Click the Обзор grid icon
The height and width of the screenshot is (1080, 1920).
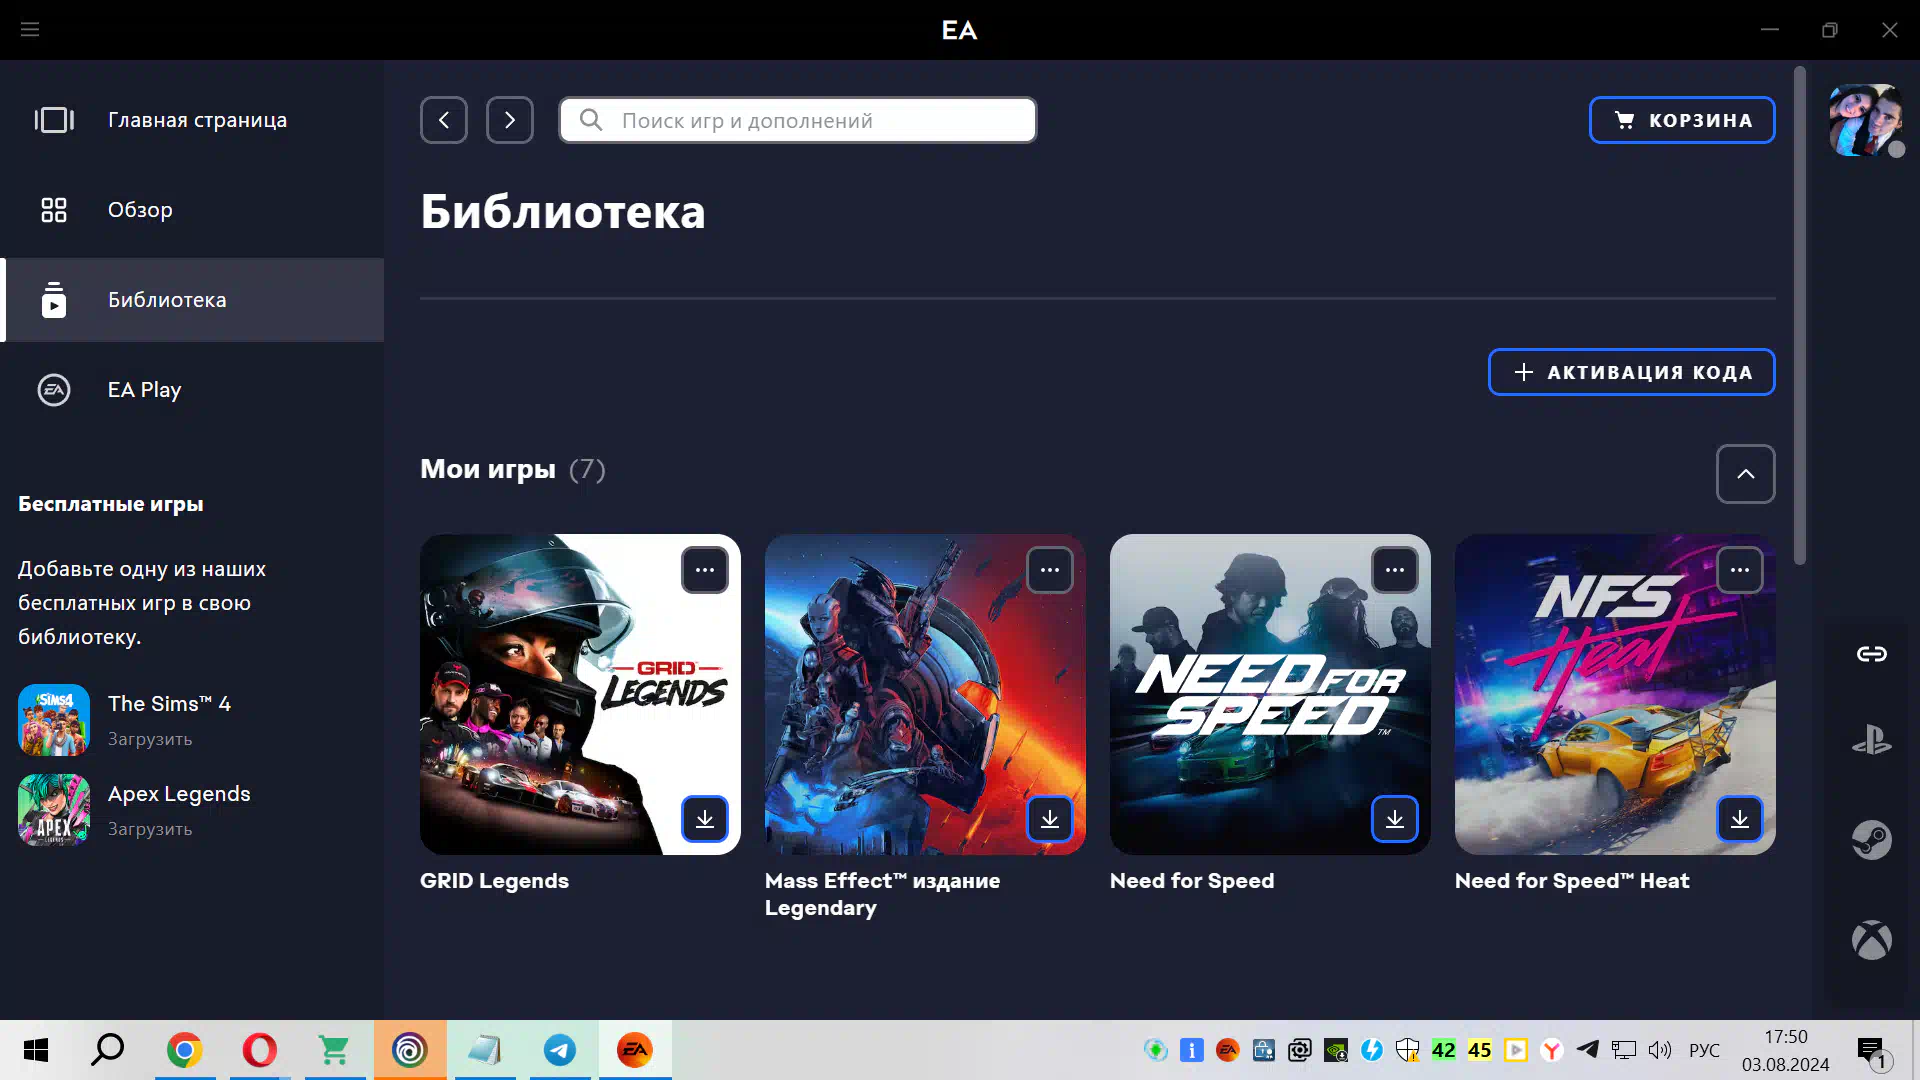click(54, 210)
